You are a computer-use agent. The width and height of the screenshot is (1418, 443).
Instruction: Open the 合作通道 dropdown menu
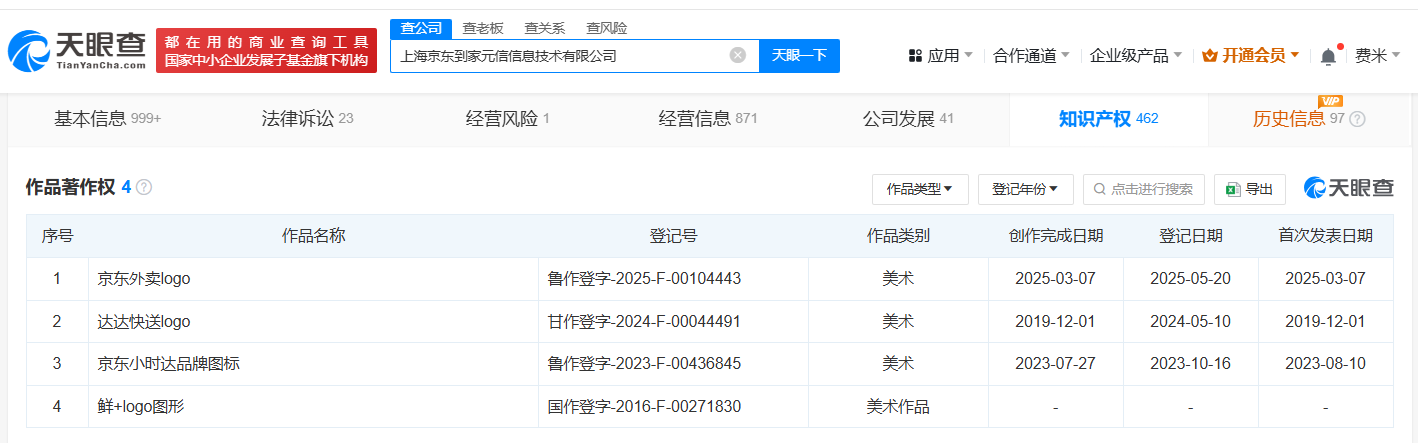pyautogui.click(x=1031, y=56)
